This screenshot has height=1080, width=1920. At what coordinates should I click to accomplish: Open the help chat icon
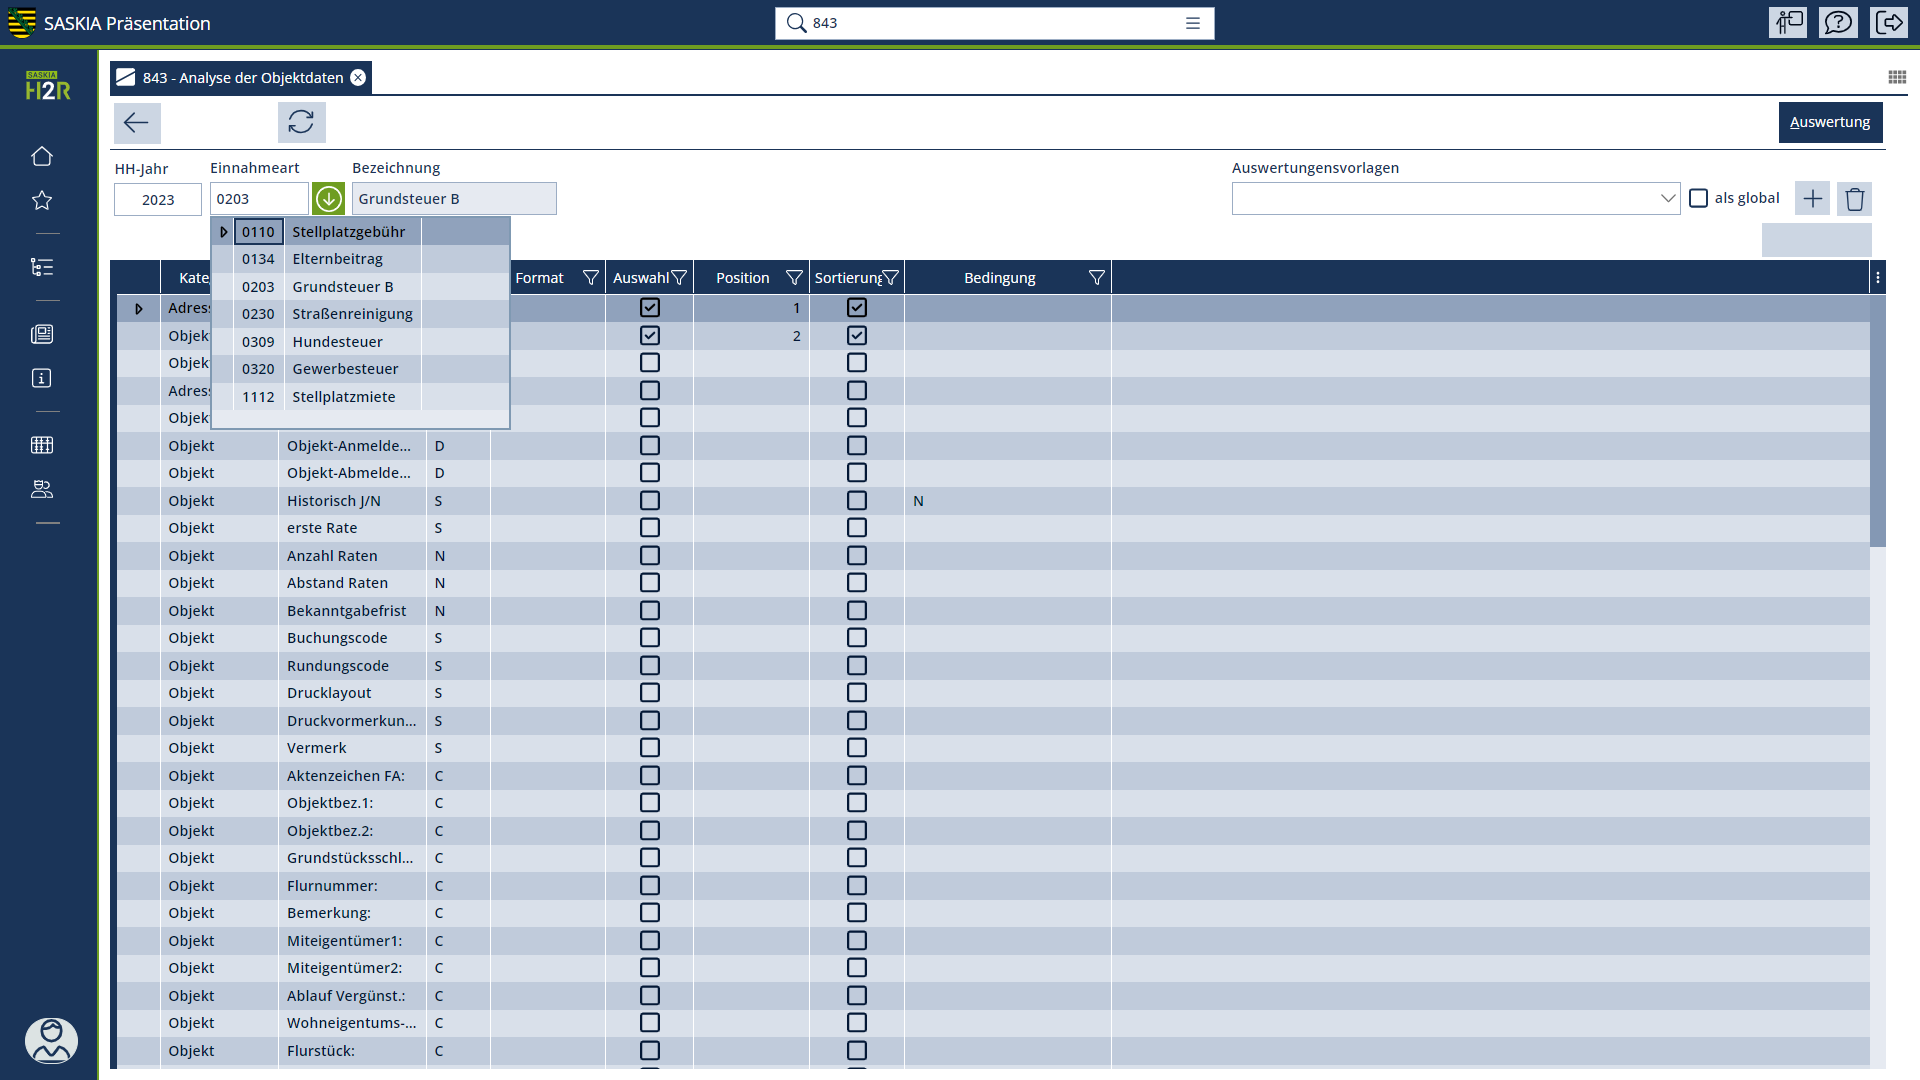1838,22
